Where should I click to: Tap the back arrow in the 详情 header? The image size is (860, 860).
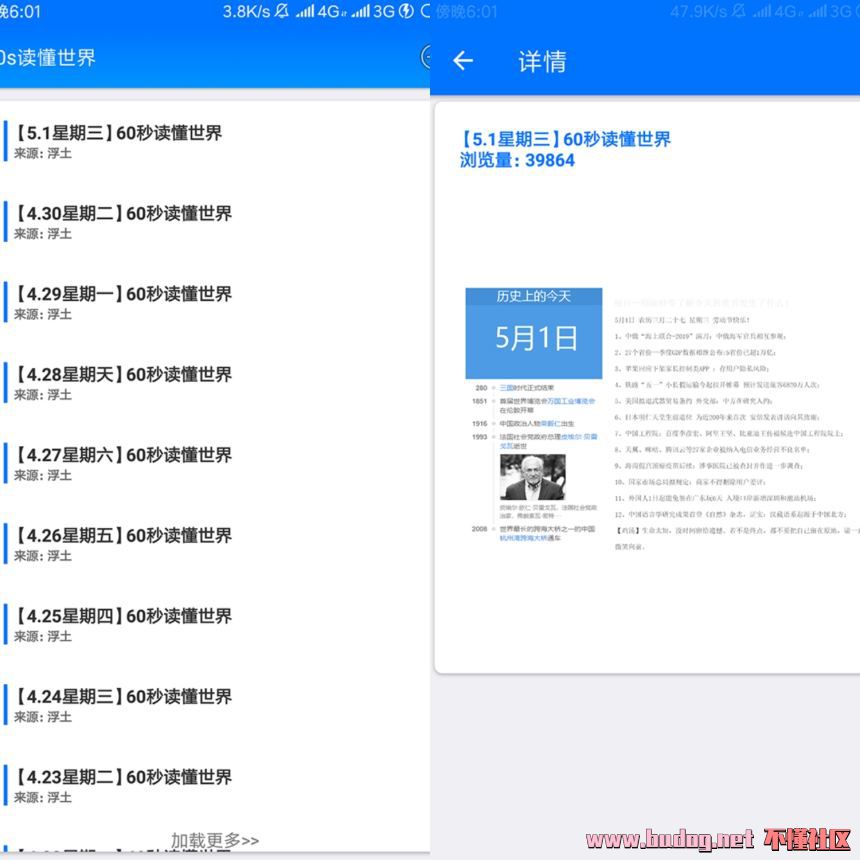pos(463,60)
